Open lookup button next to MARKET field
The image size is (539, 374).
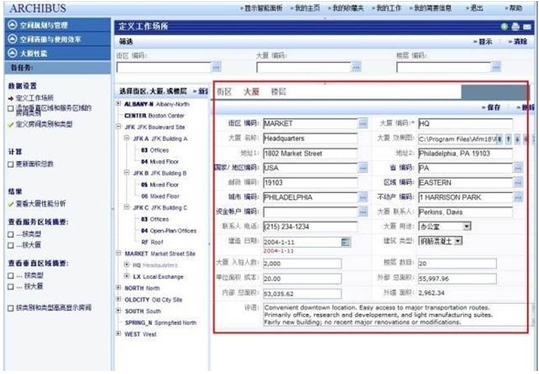363,123
